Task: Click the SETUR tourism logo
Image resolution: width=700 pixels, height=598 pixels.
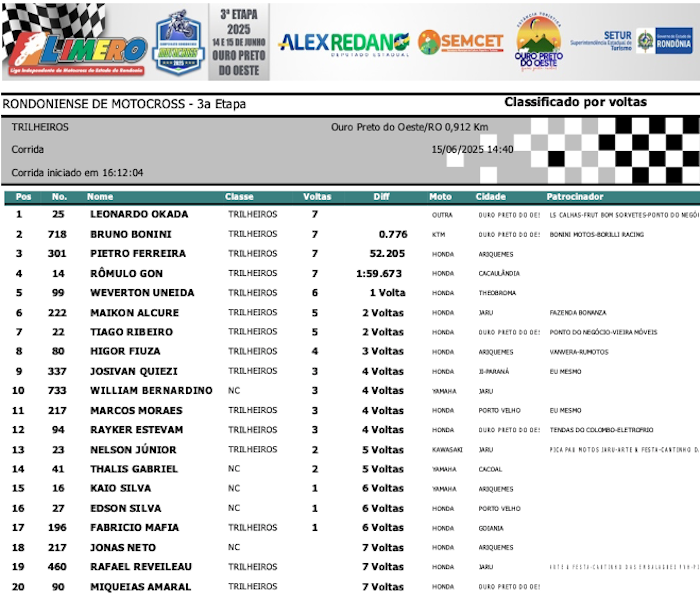Action: 615,41
